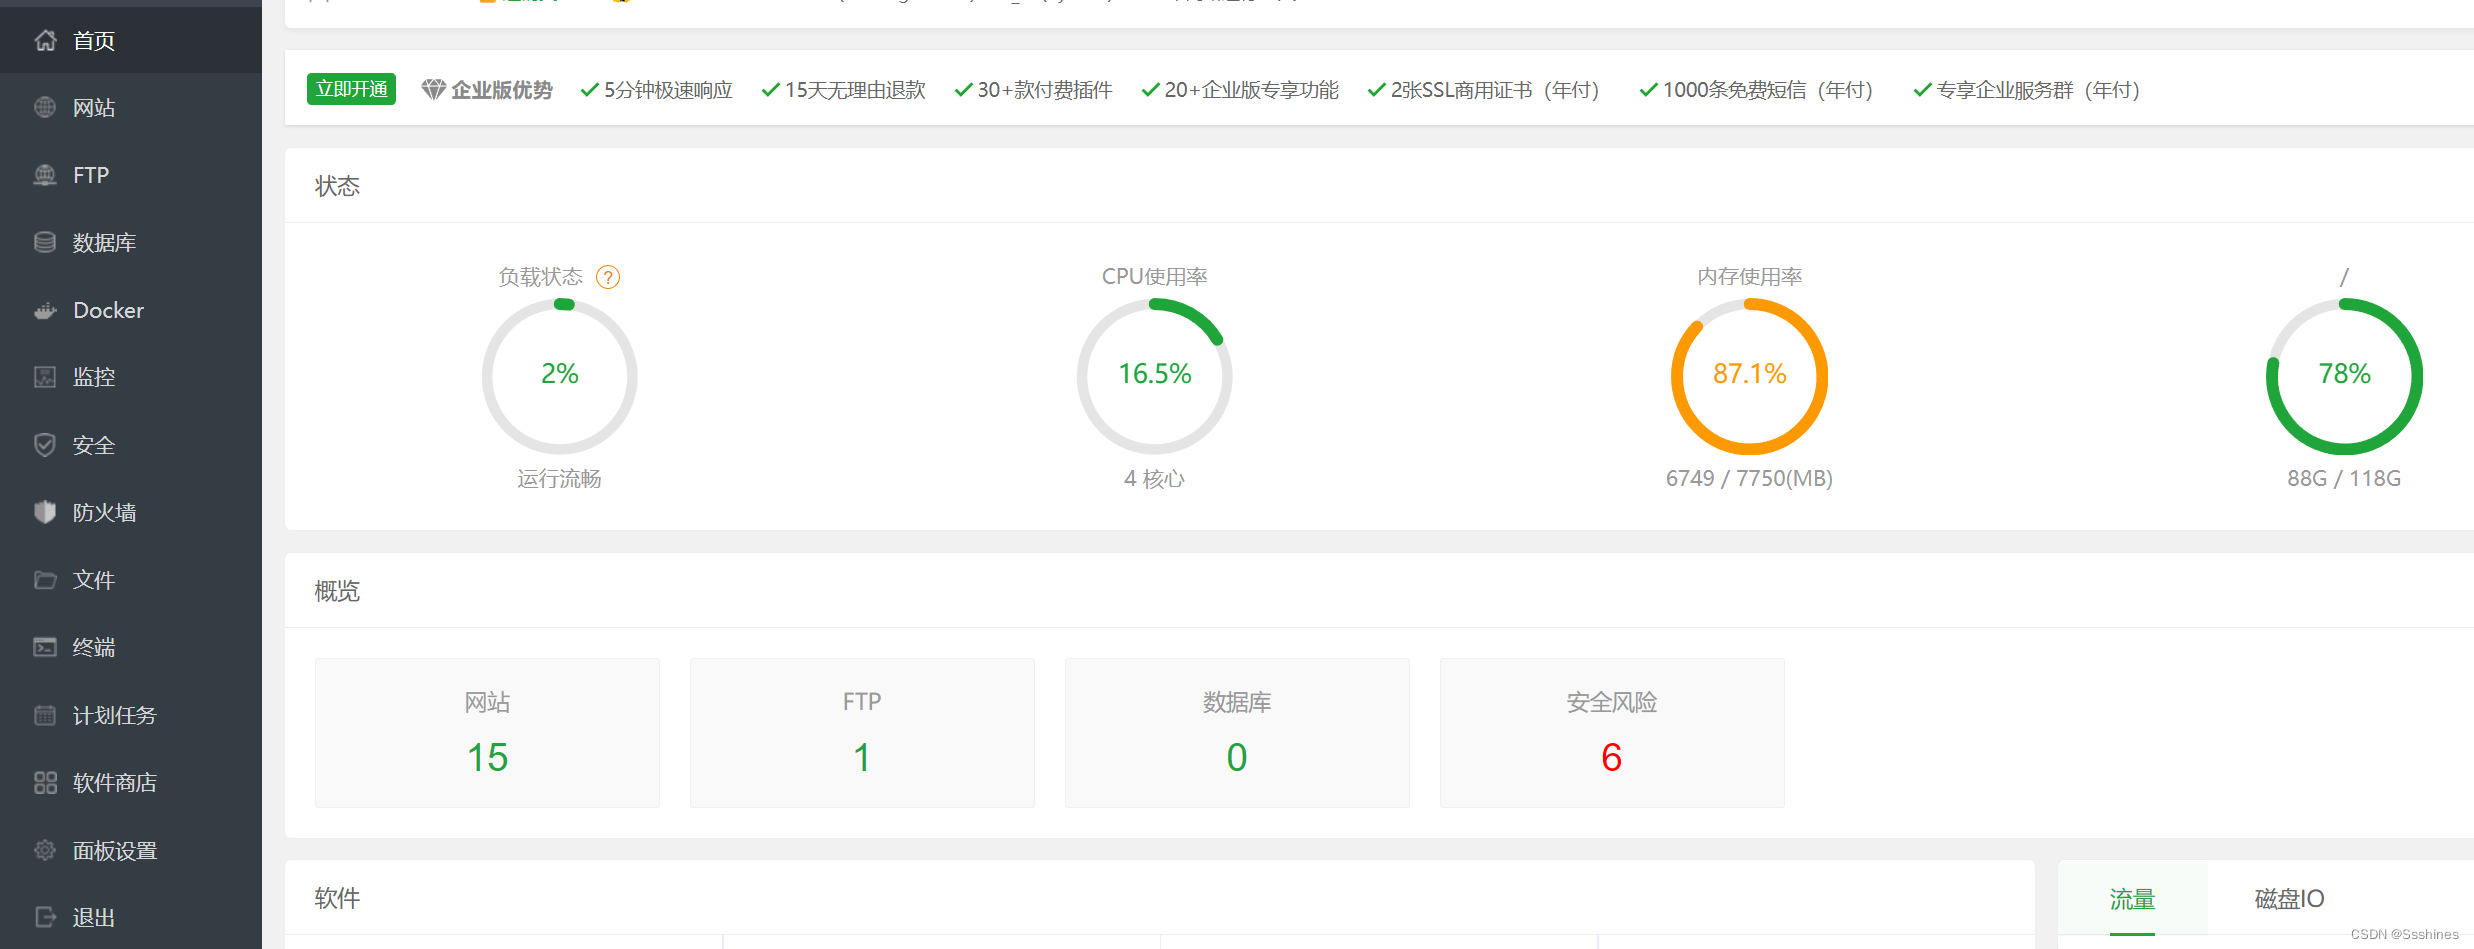
Task: Open the 安全风险 card showing 6
Action: 1611,732
